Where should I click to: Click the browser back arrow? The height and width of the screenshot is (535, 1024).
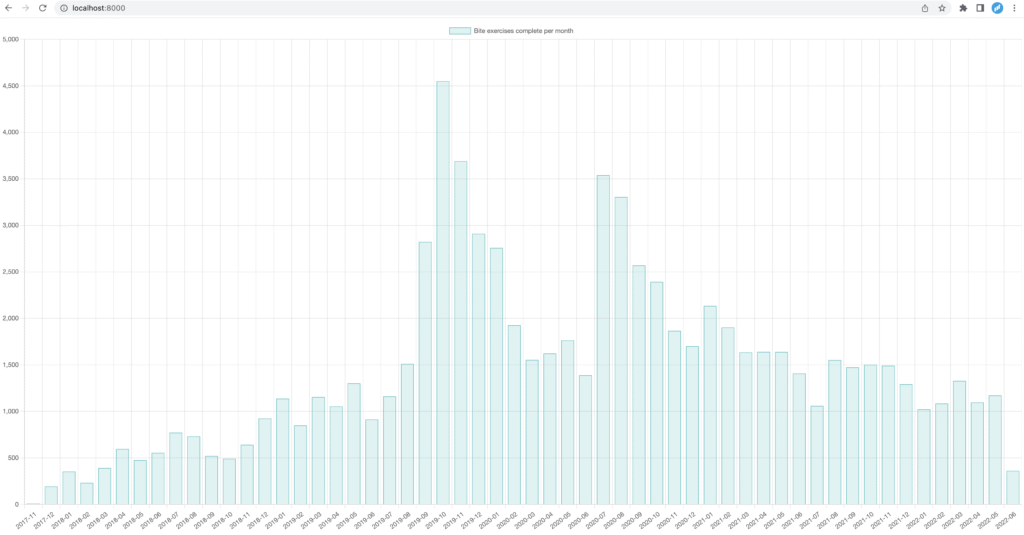click(x=9, y=8)
